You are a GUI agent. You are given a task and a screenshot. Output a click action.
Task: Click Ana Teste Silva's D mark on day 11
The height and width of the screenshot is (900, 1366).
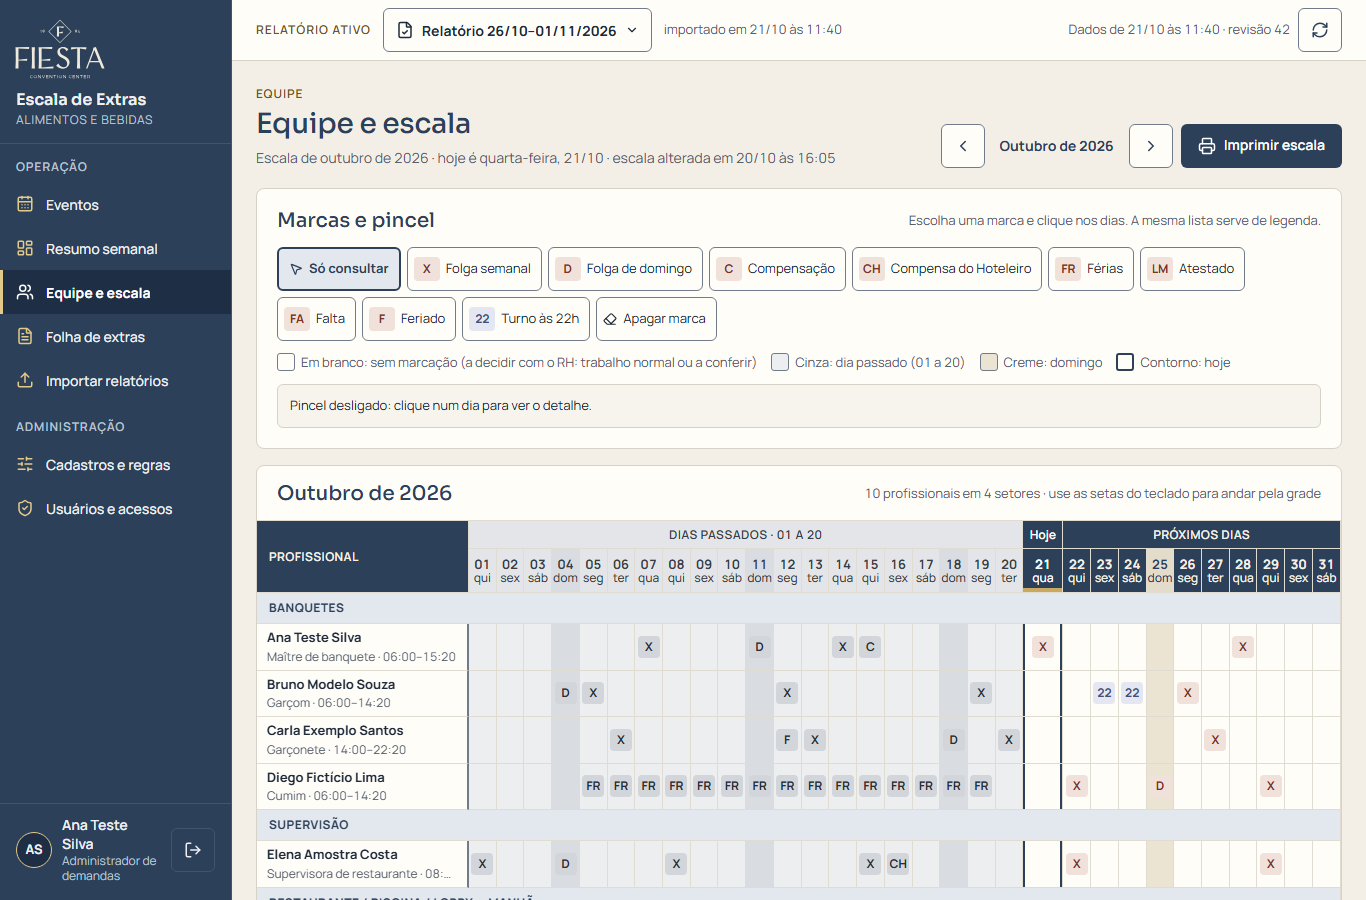click(x=760, y=647)
